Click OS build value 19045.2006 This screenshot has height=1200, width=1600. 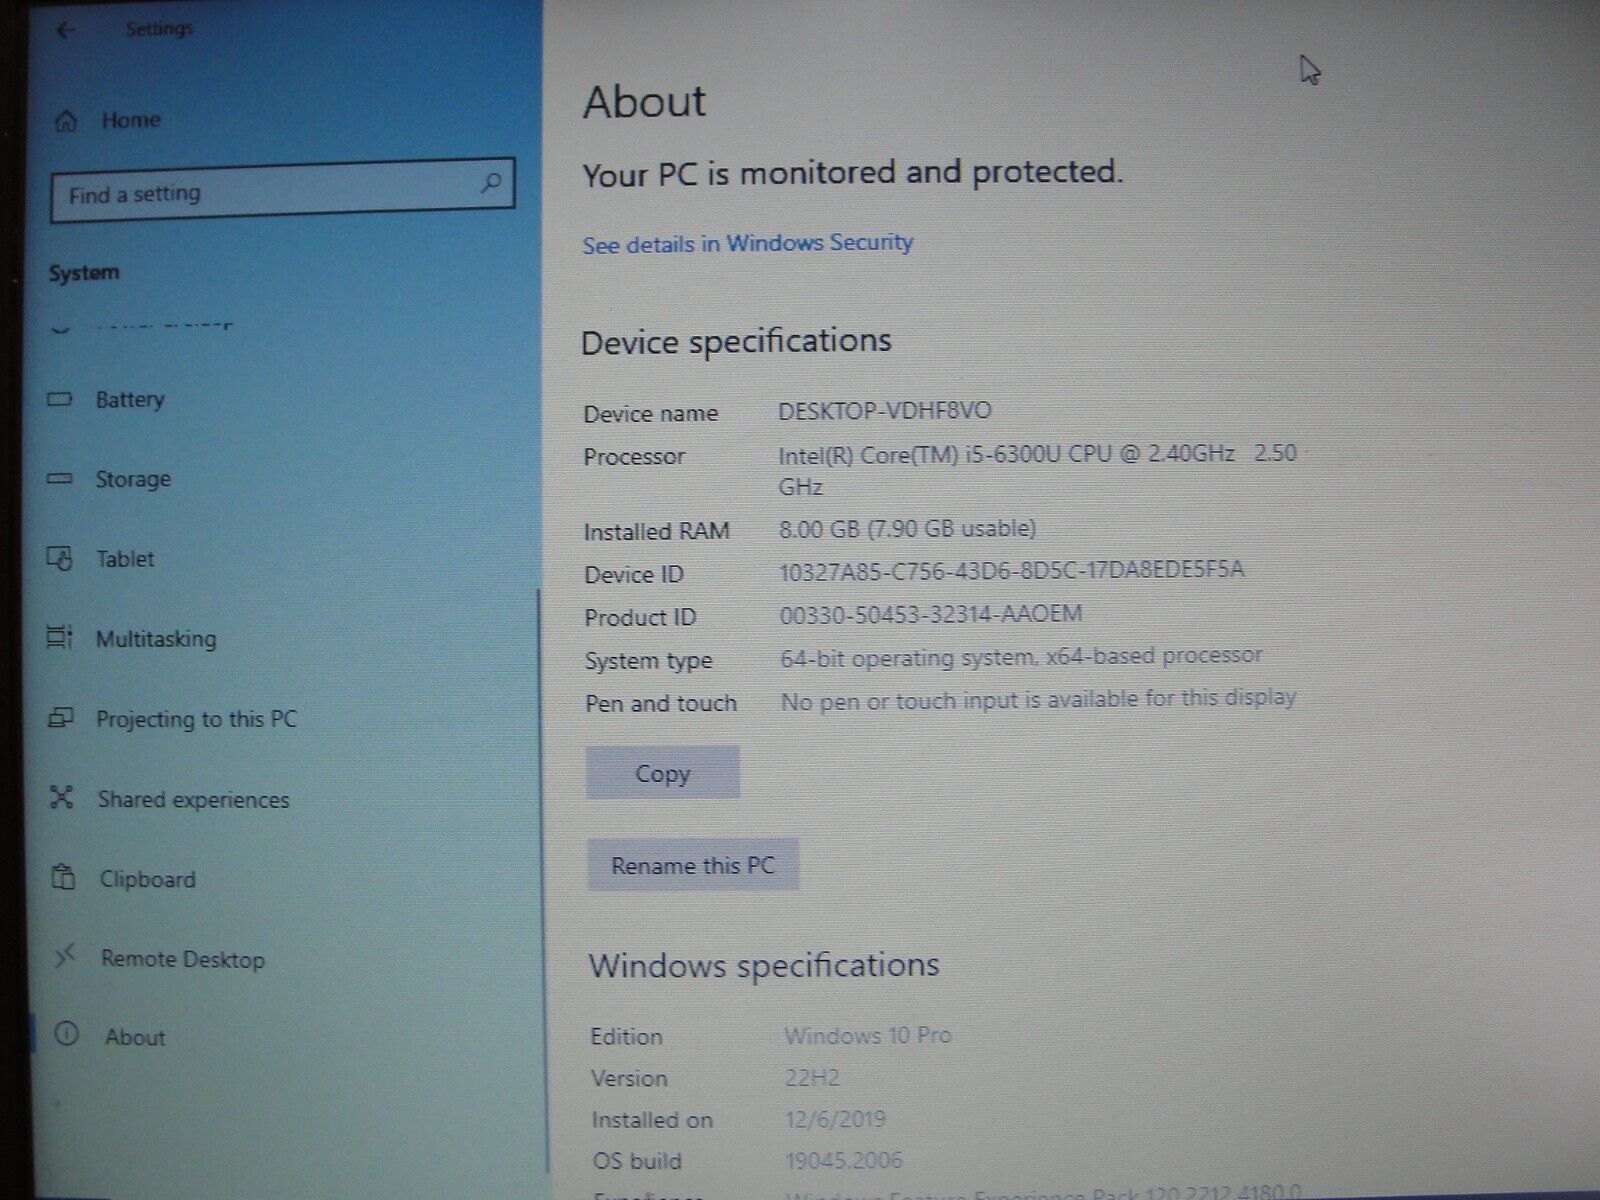click(845, 1160)
